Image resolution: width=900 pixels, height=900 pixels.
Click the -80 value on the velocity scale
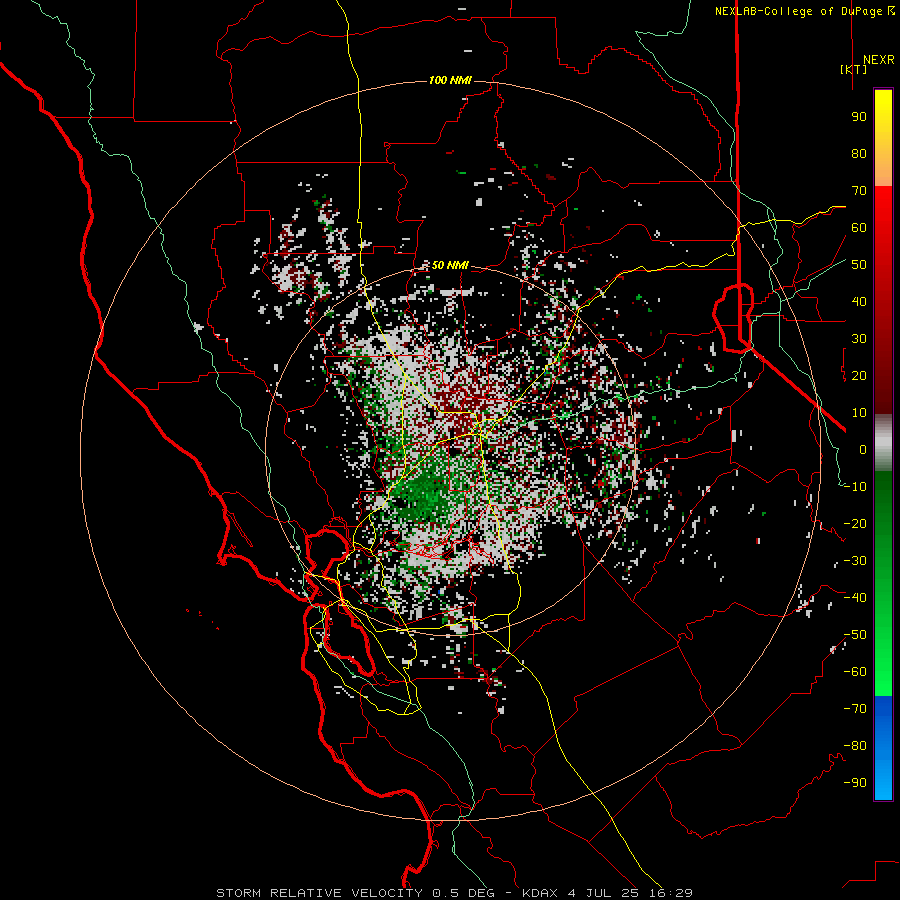click(855, 746)
